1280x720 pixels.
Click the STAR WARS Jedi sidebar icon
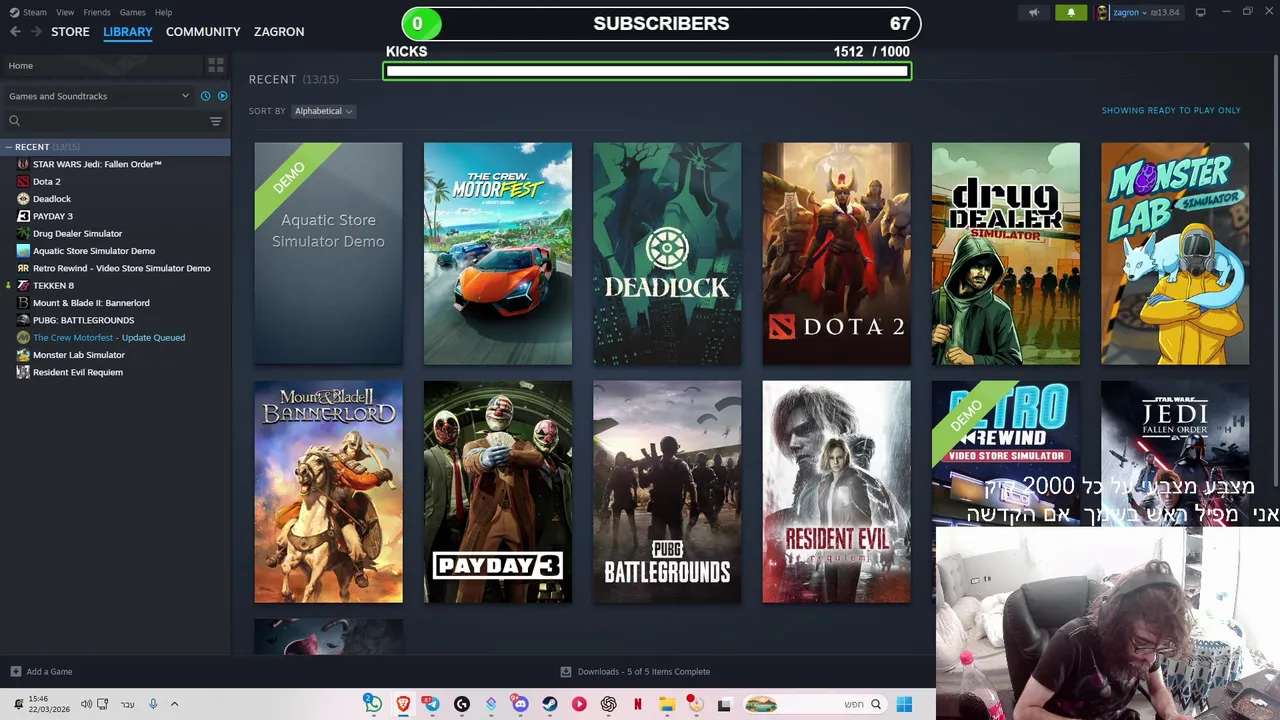click(23, 164)
